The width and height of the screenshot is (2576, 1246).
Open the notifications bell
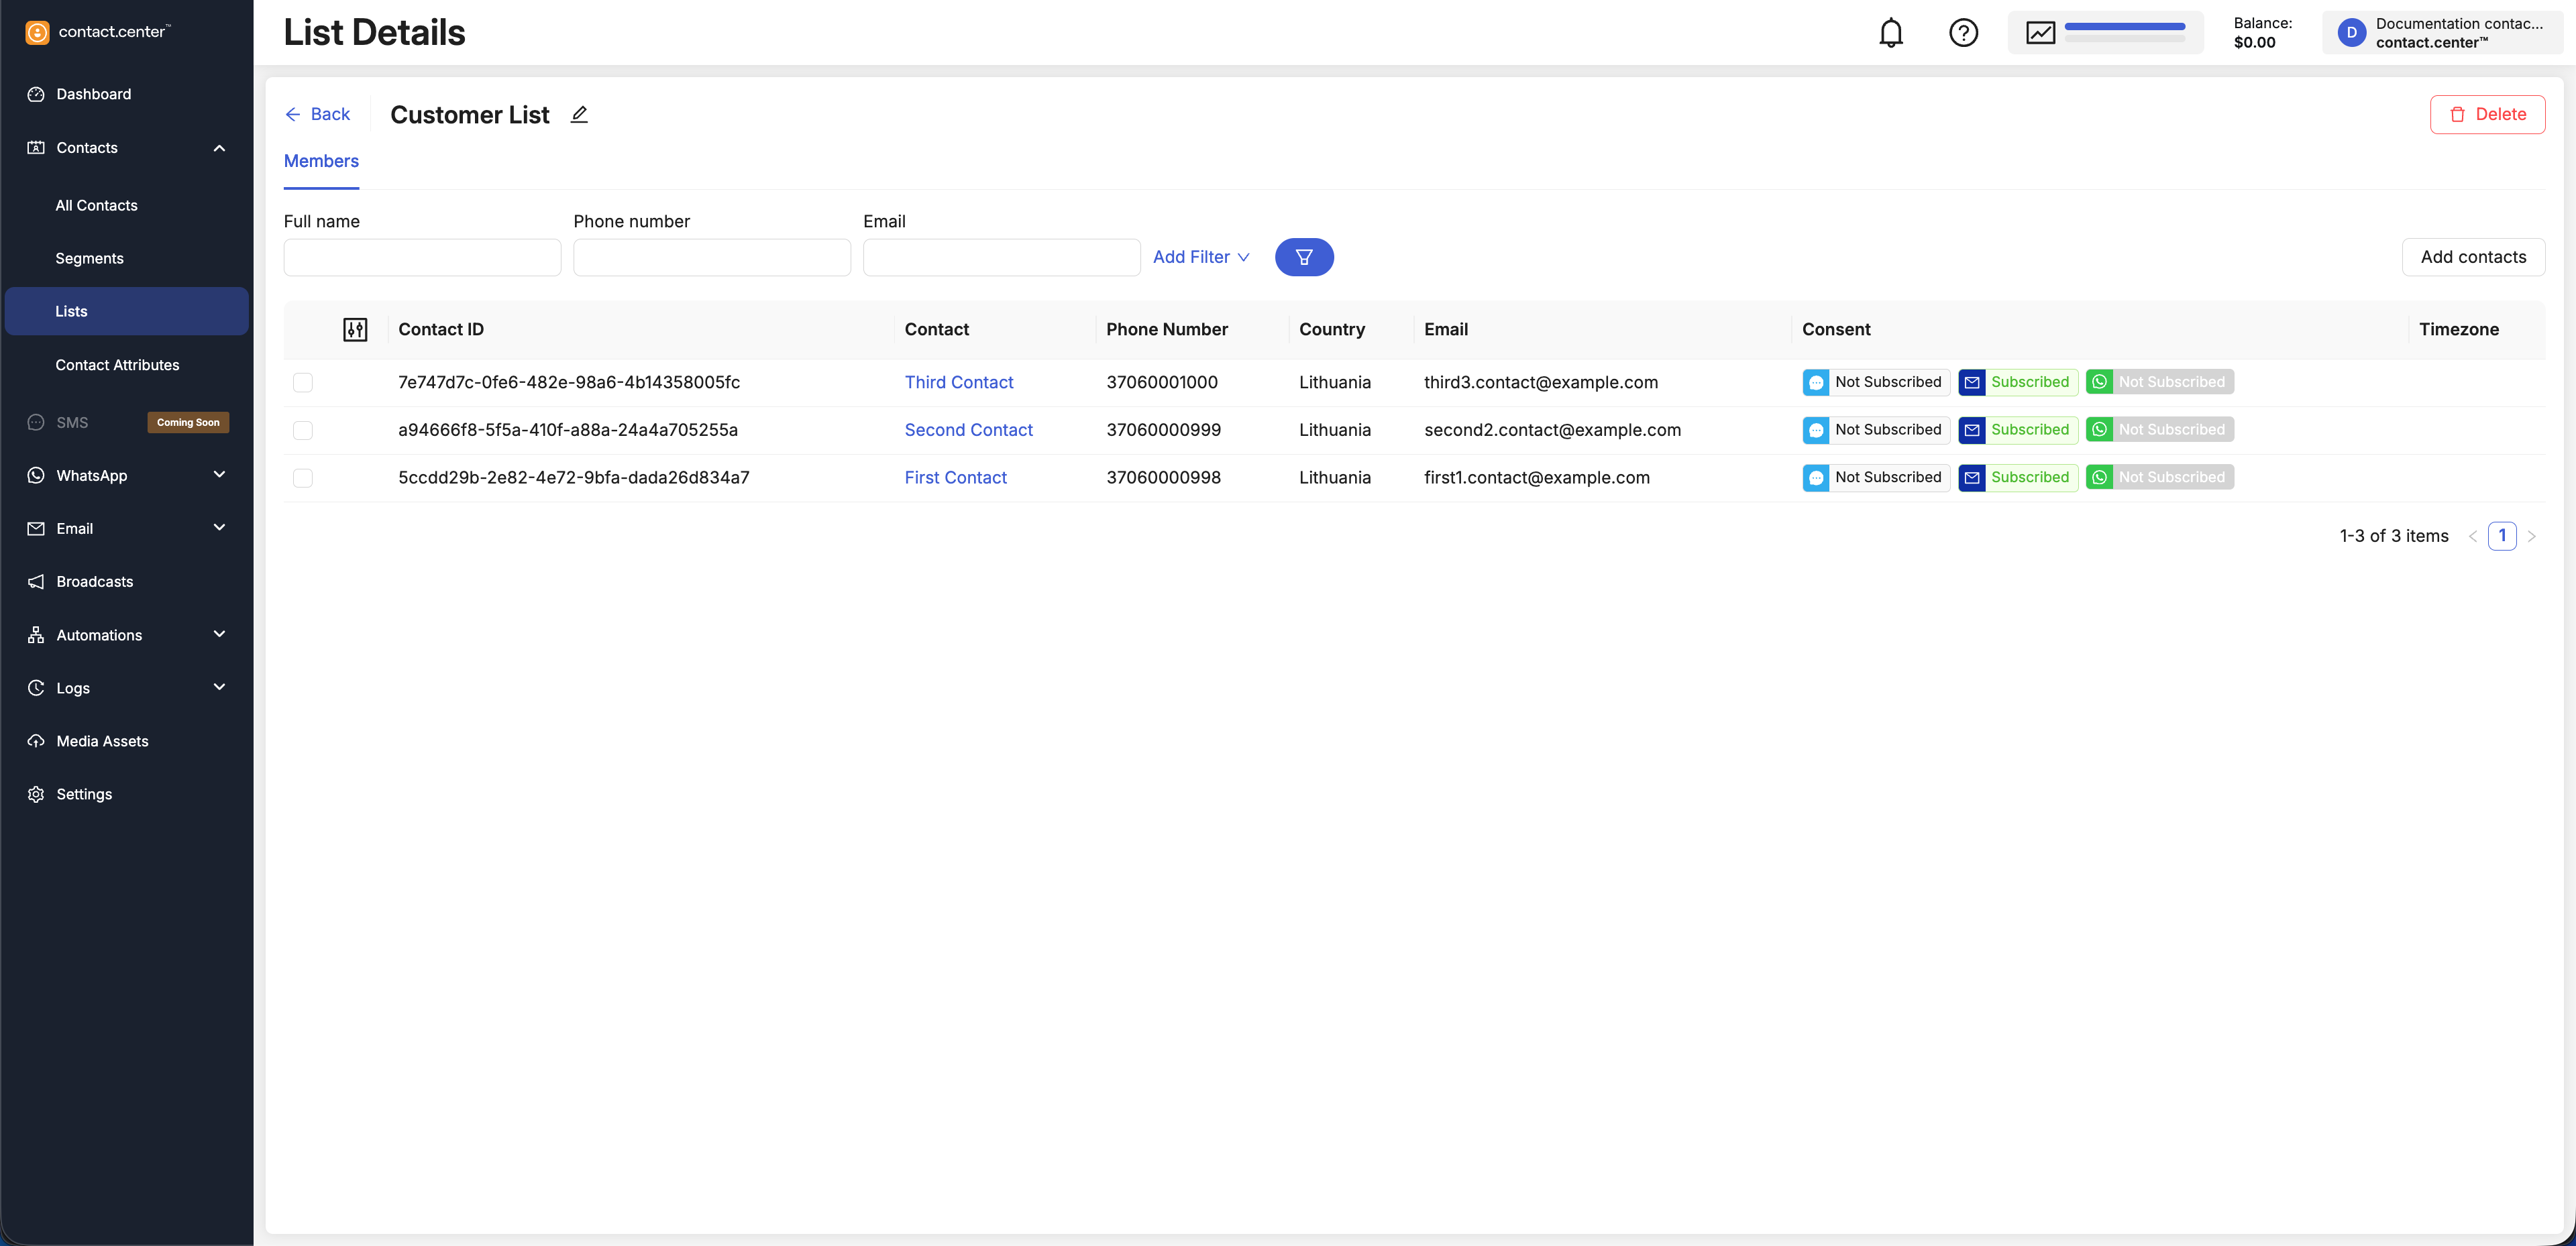[x=1890, y=33]
